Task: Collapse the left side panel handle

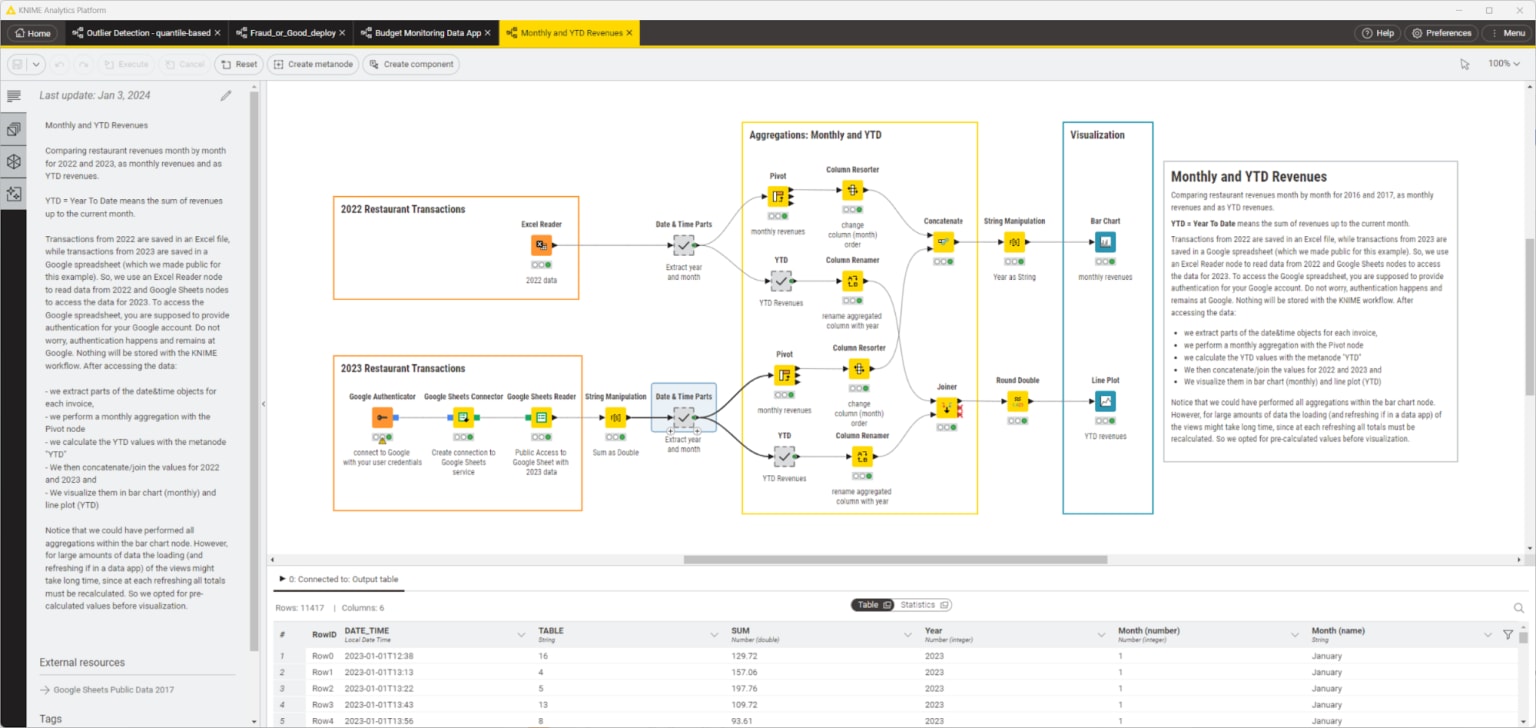Action: pyautogui.click(x=263, y=404)
